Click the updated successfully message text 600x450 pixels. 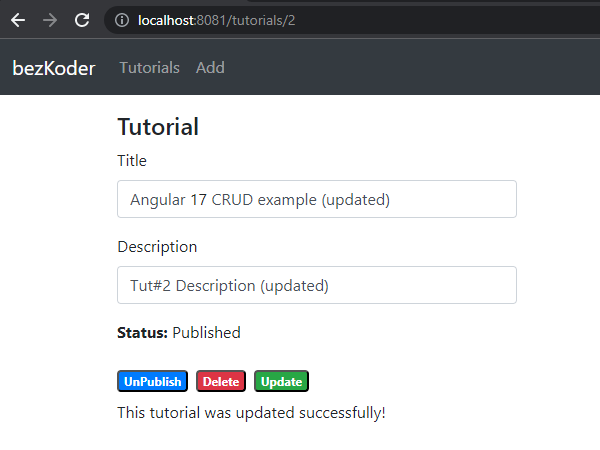pyautogui.click(x=251, y=413)
